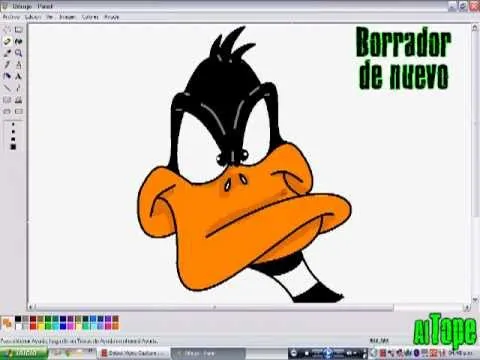Image resolution: width=480 pixels, height=360 pixels.
Task: Select the Pick Color eyedropper tool
Action: click(7, 53)
